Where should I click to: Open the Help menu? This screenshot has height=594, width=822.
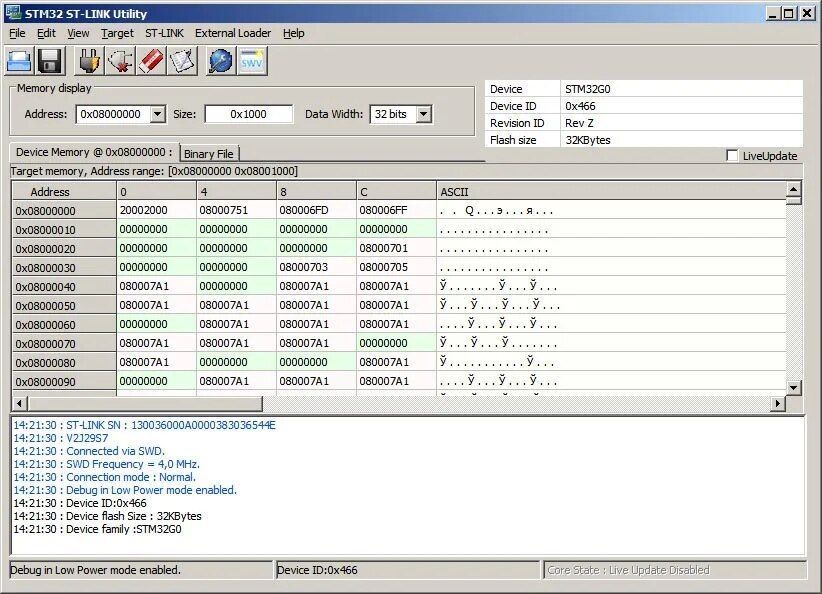pos(294,33)
